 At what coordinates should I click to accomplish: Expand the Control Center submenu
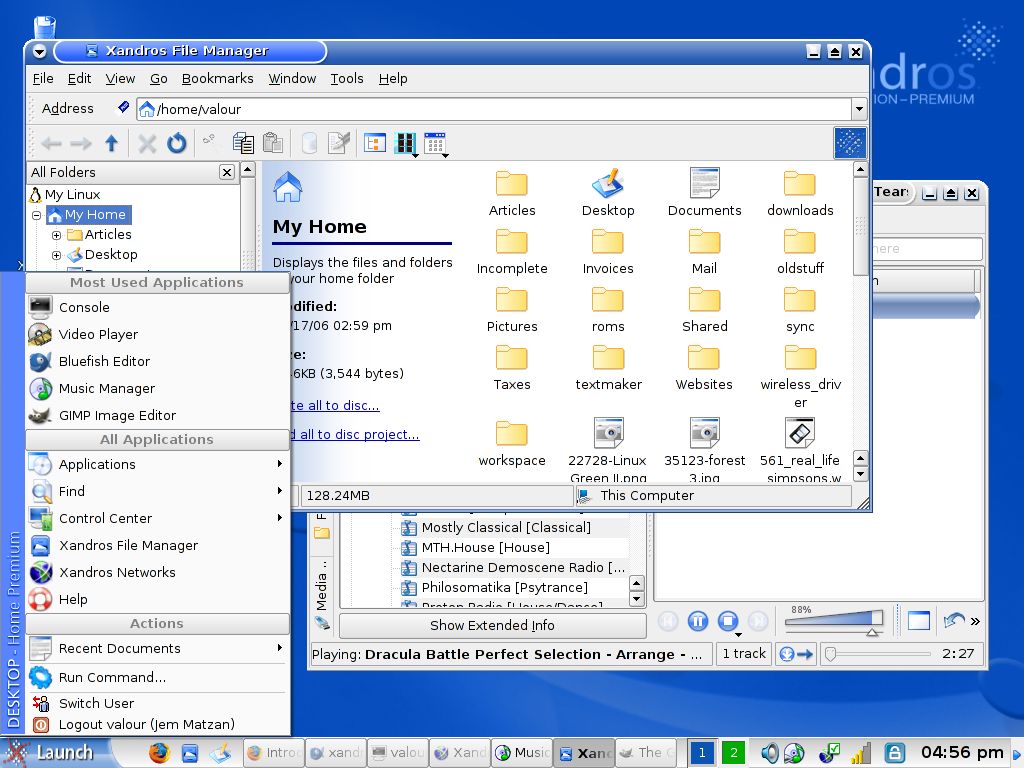coord(157,519)
